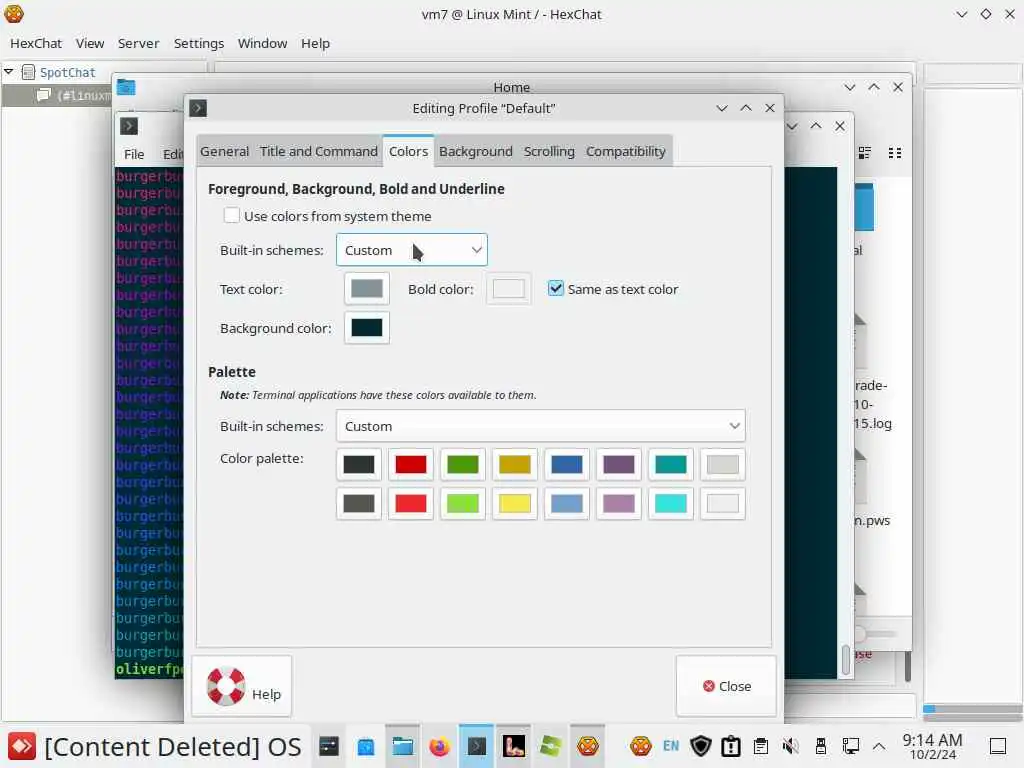Click the folder icon in Home window titlebar
The image size is (1024, 768).
point(126,87)
